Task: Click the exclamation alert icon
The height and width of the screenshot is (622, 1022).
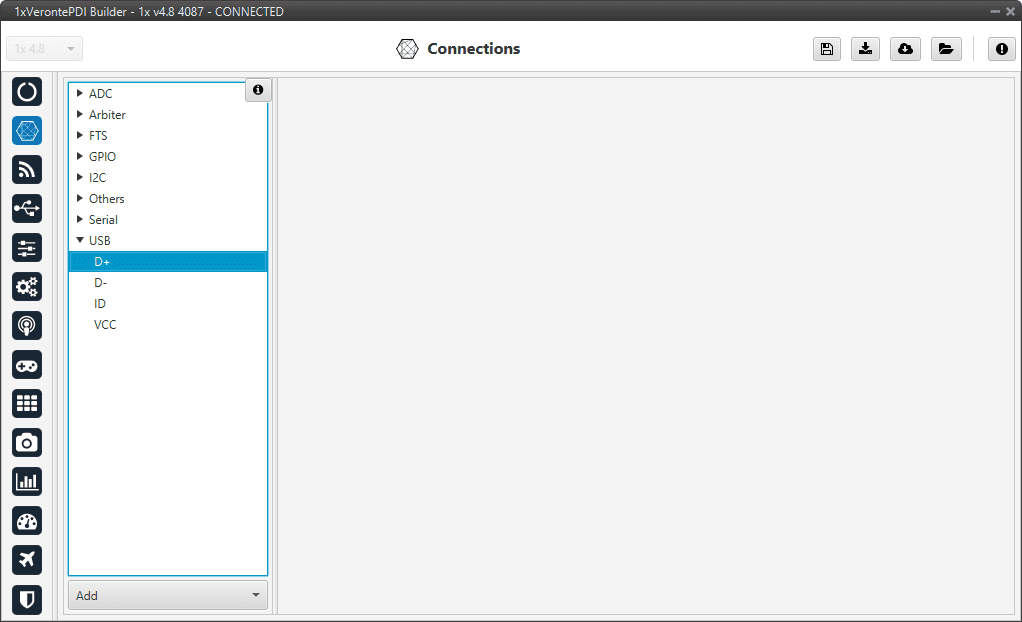Action: click(1002, 49)
